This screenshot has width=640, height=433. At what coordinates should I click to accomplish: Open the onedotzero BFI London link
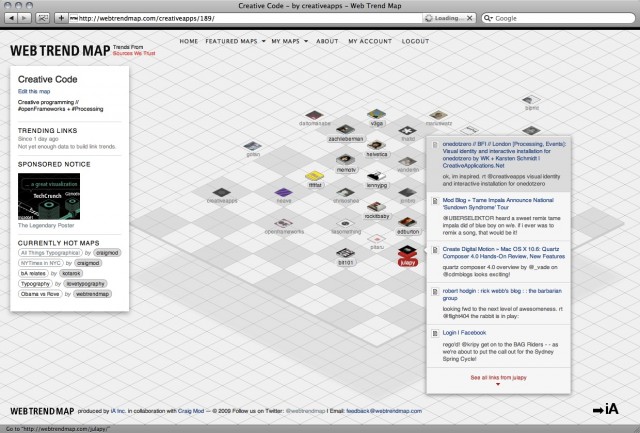click(x=504, y=155)
